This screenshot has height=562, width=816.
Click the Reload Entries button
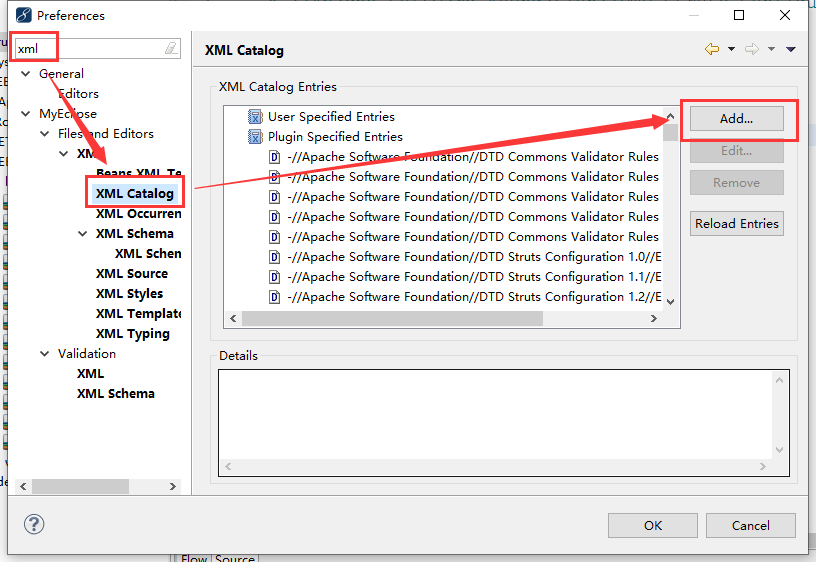pos(736,224)
